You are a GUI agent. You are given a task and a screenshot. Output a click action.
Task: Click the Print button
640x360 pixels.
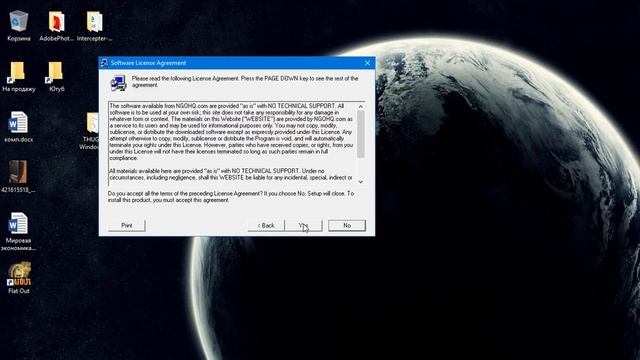127,225
